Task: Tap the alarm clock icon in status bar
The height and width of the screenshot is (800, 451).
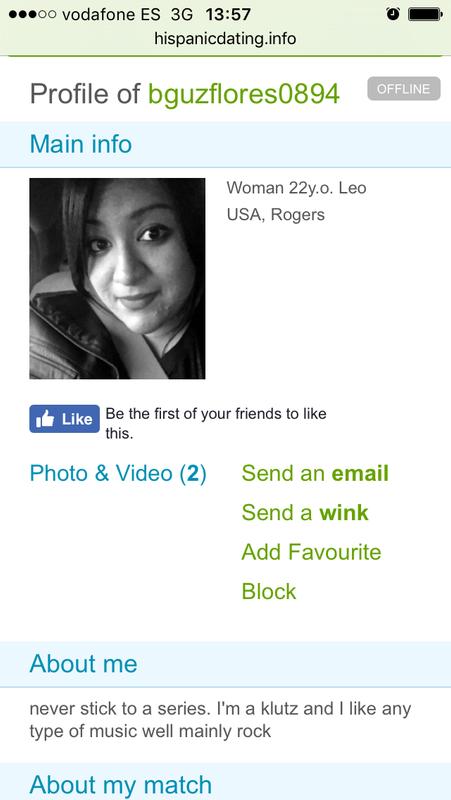Action: tap(392, 14)
